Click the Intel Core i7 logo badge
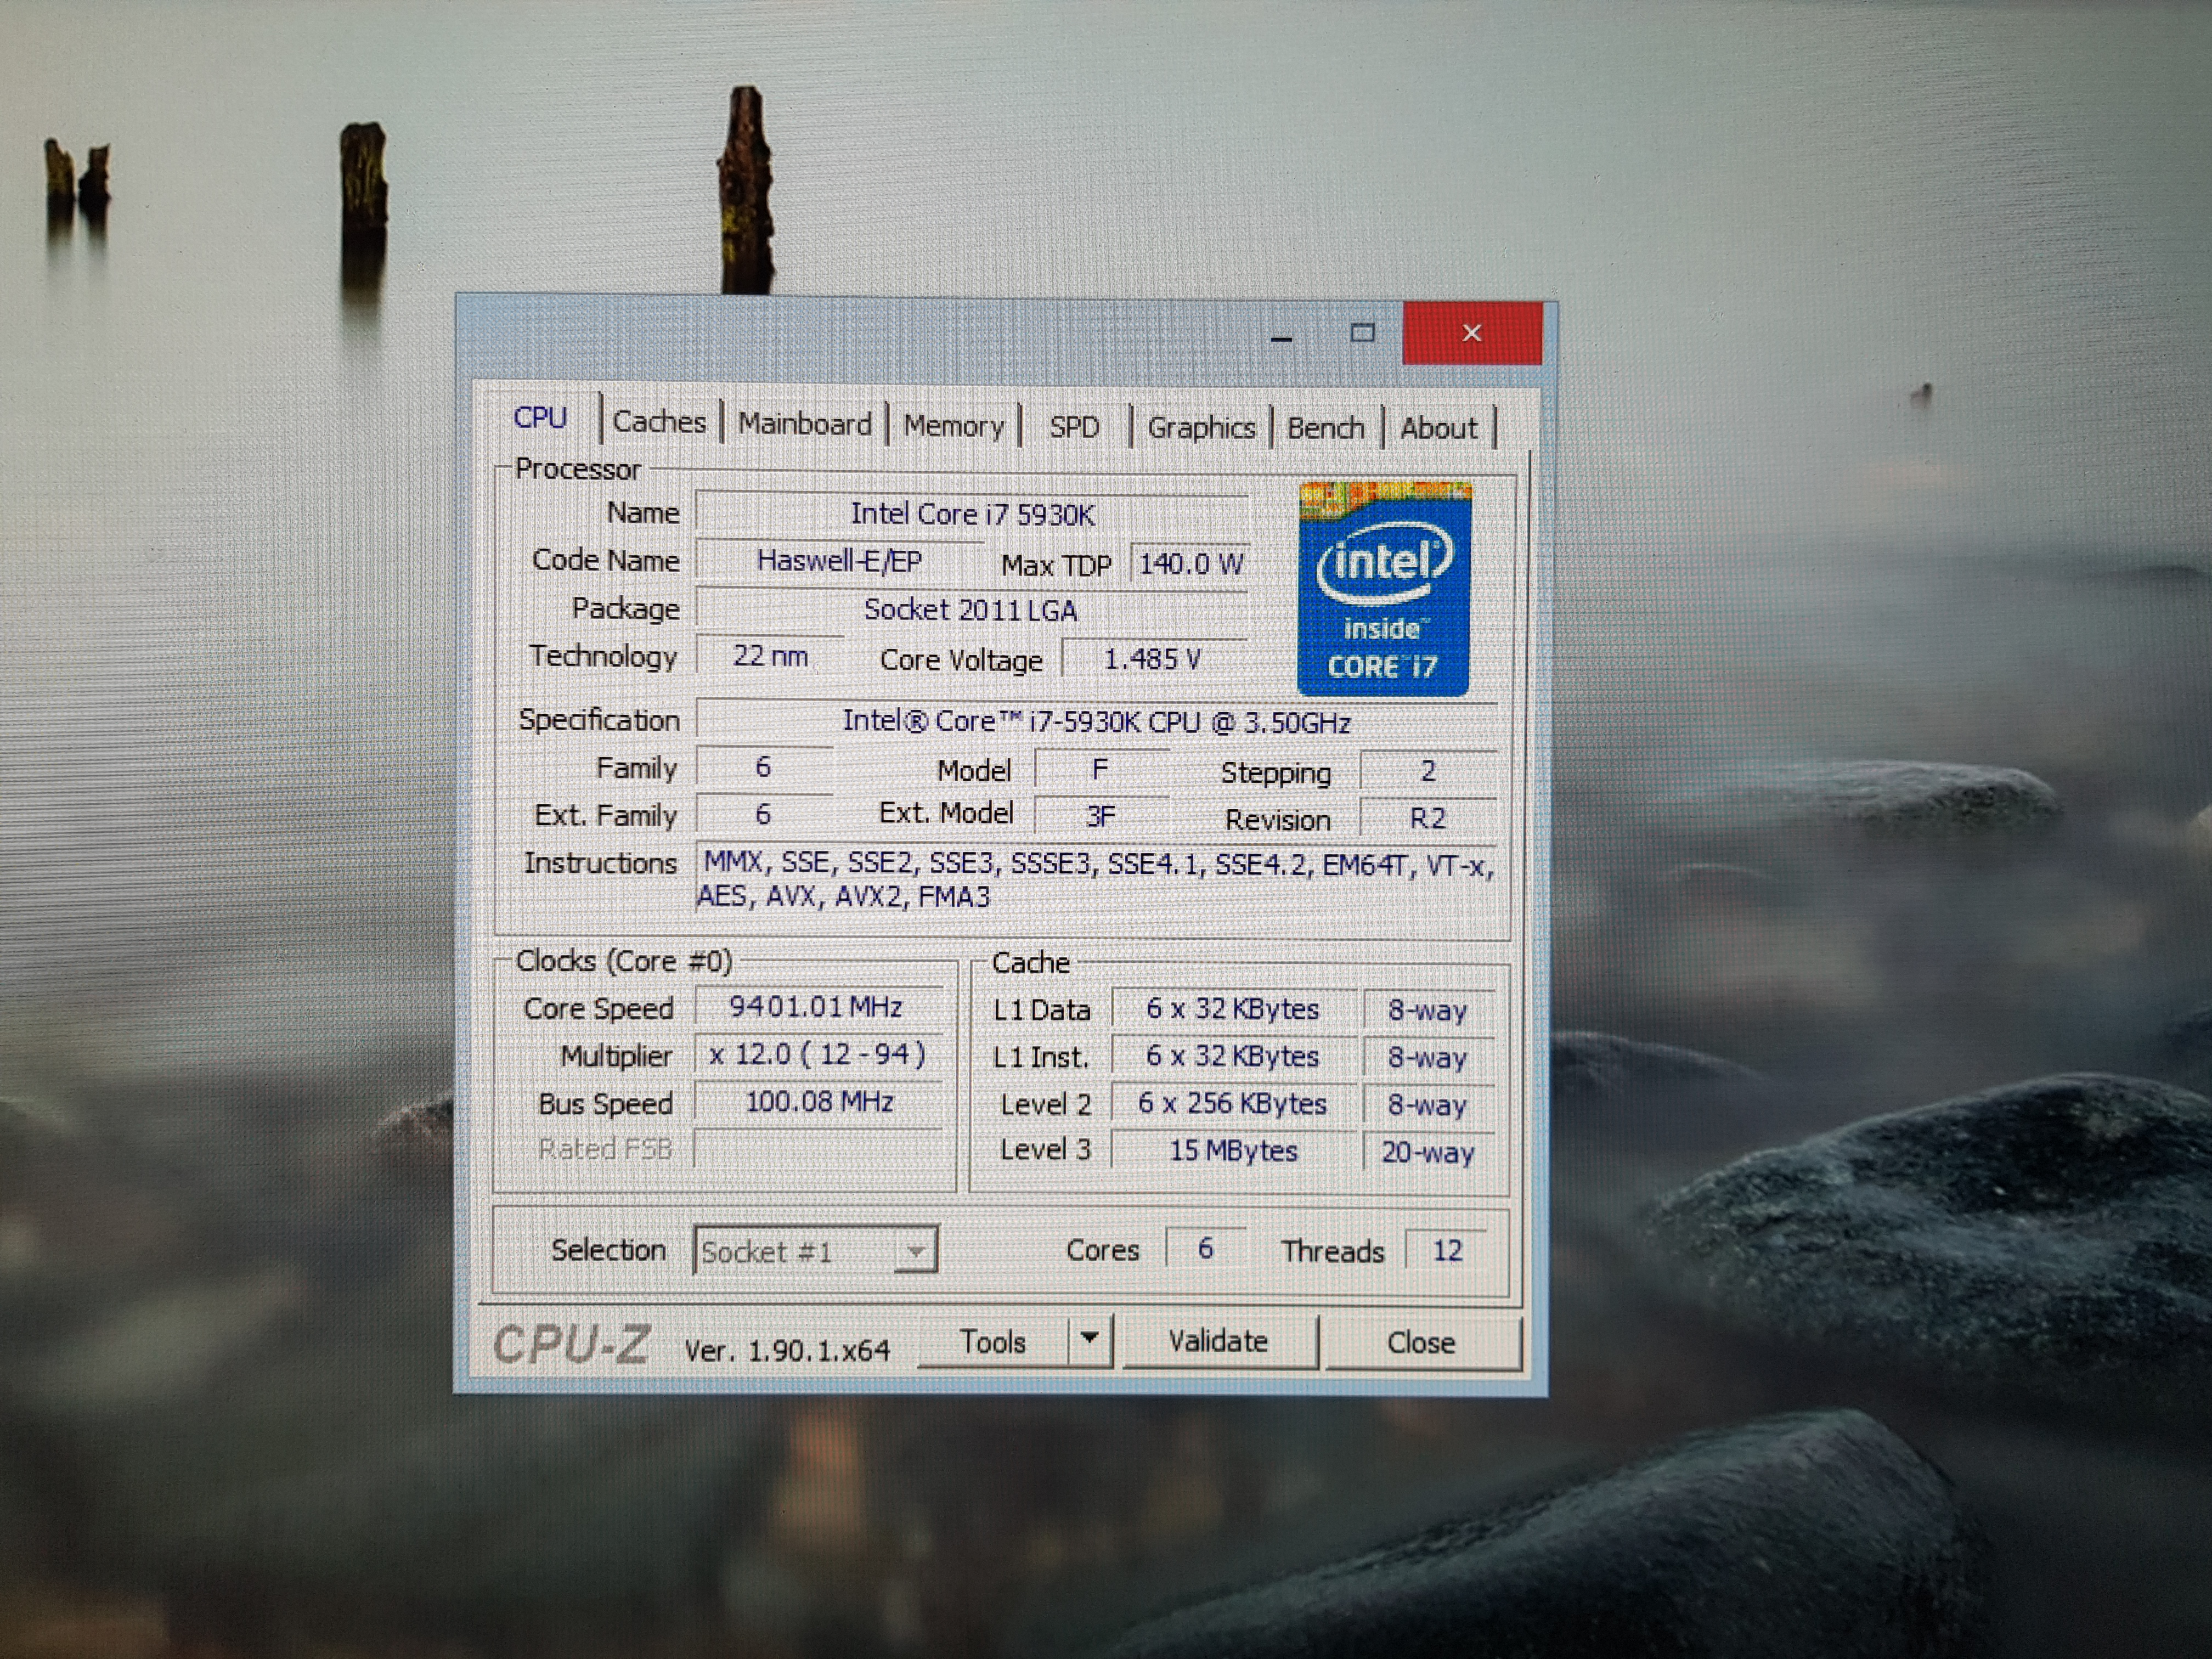Screen dimensions: 2212x1659 click(1383, 589)
